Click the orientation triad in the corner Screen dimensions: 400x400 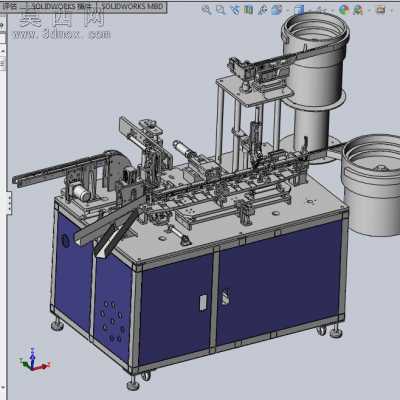click(34, 360)
